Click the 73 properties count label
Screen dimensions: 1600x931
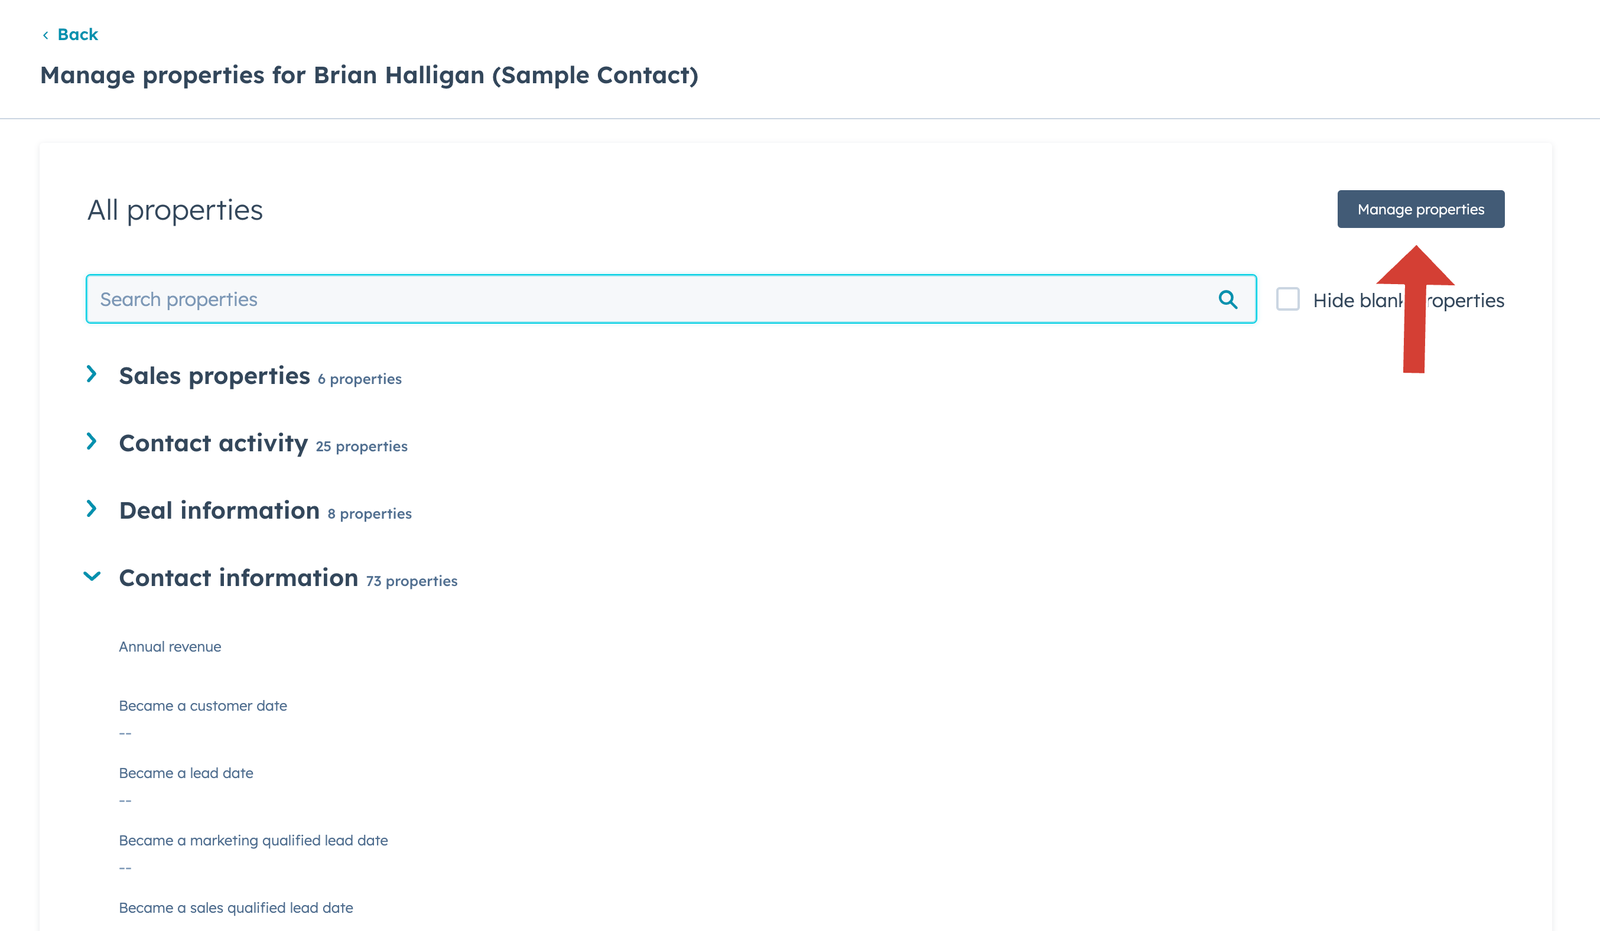[x=411, y=580]
